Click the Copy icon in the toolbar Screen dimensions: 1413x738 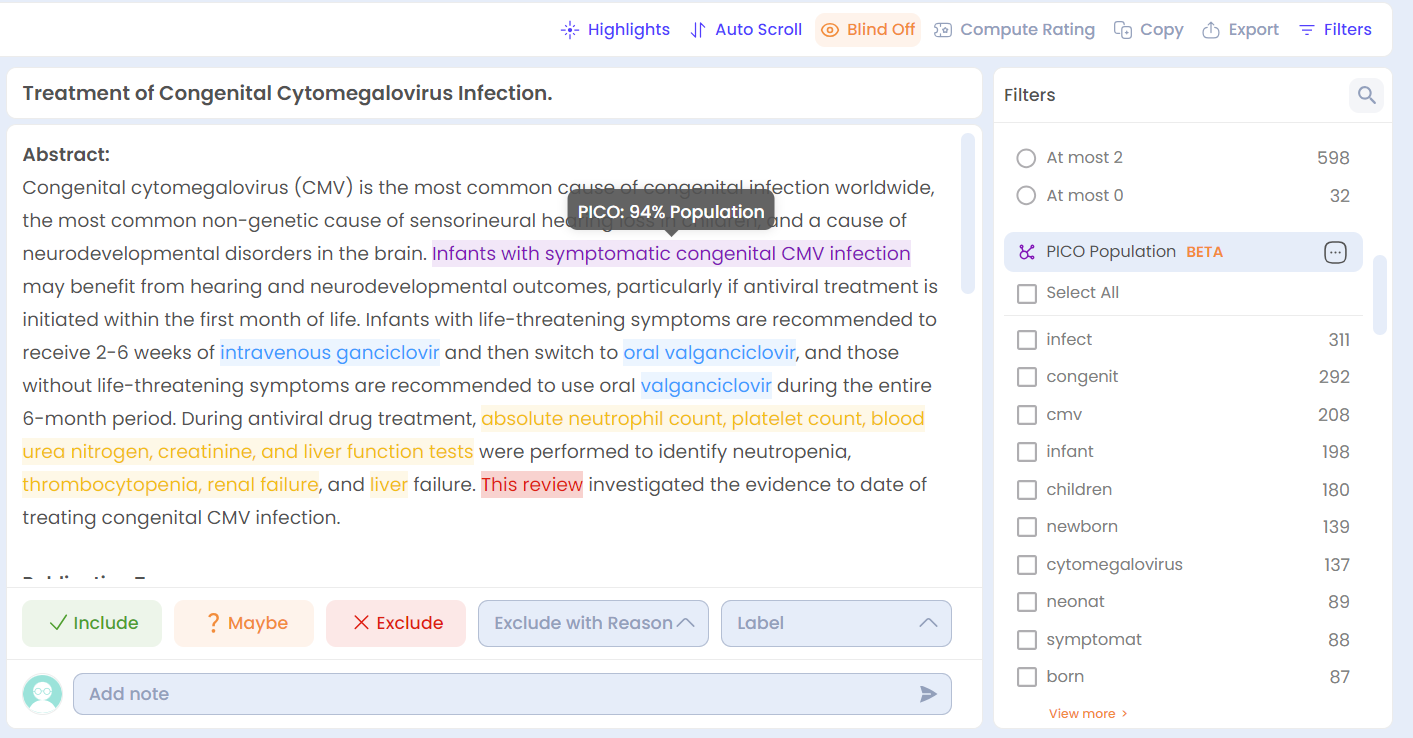point(1121,29)
